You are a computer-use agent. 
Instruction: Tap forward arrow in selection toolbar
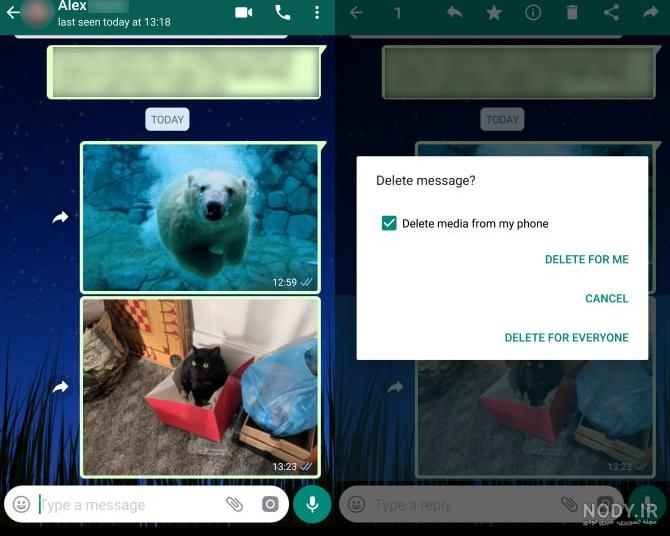coord(650,13)
